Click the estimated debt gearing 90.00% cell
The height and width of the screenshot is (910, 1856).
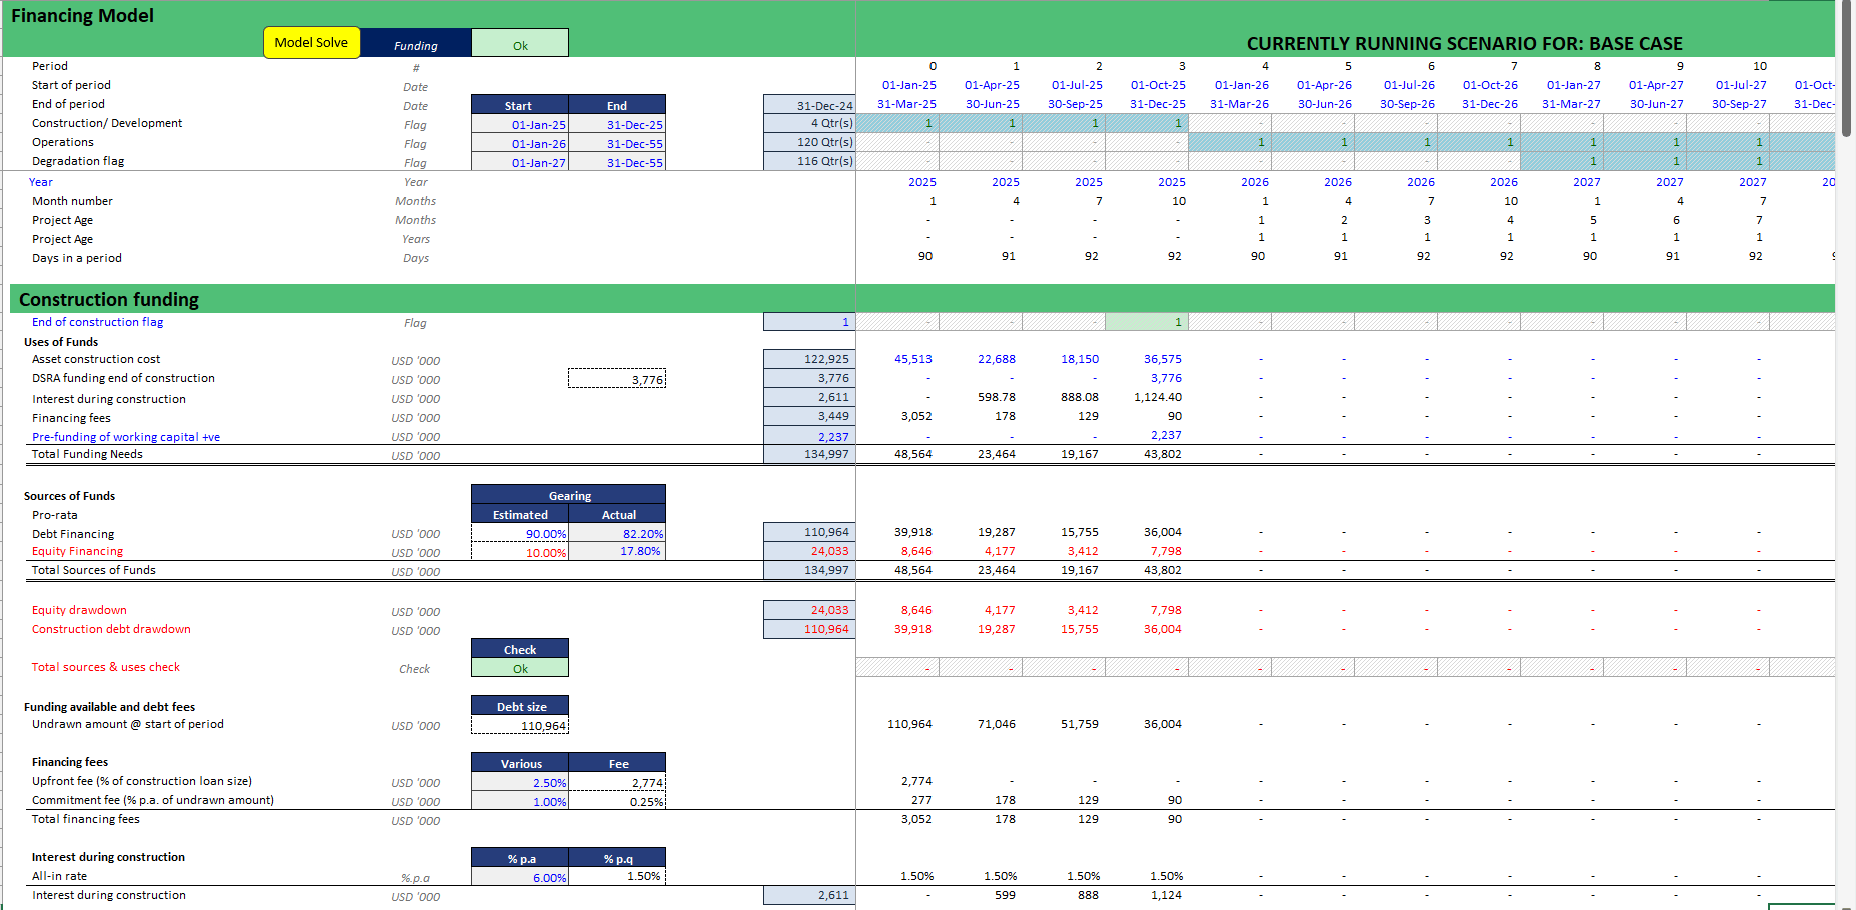click(x=520, y=534)
